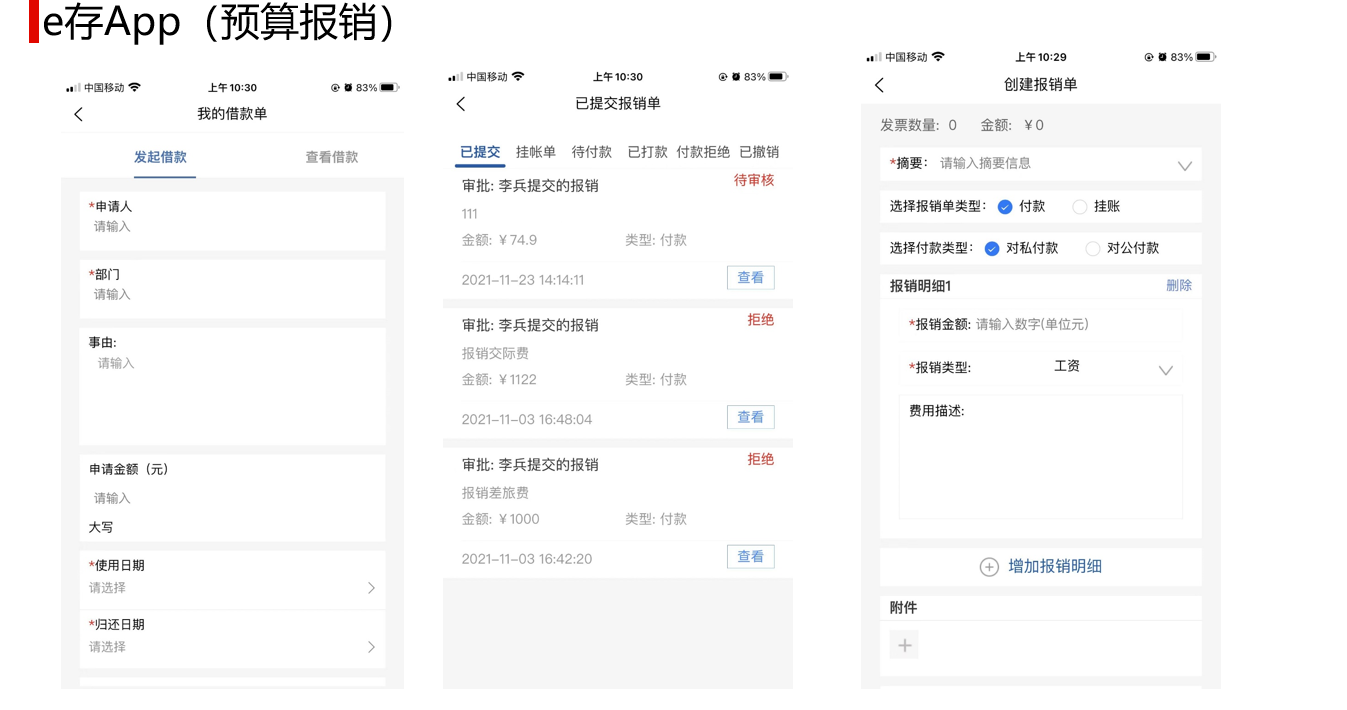This screenshot has width=1347, height=710.
Task: Select 付款 as reimbursement type
Action: tap(1005, 207)
